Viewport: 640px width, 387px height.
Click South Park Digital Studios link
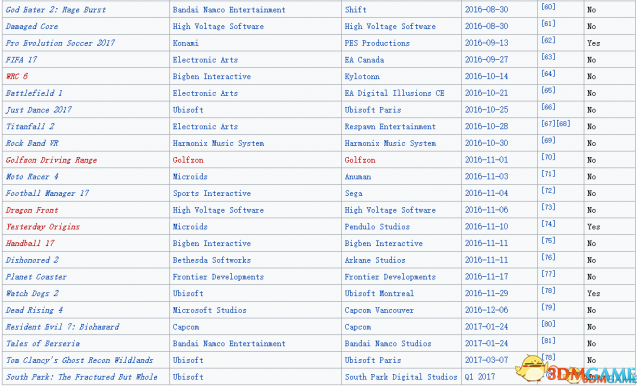401,377
